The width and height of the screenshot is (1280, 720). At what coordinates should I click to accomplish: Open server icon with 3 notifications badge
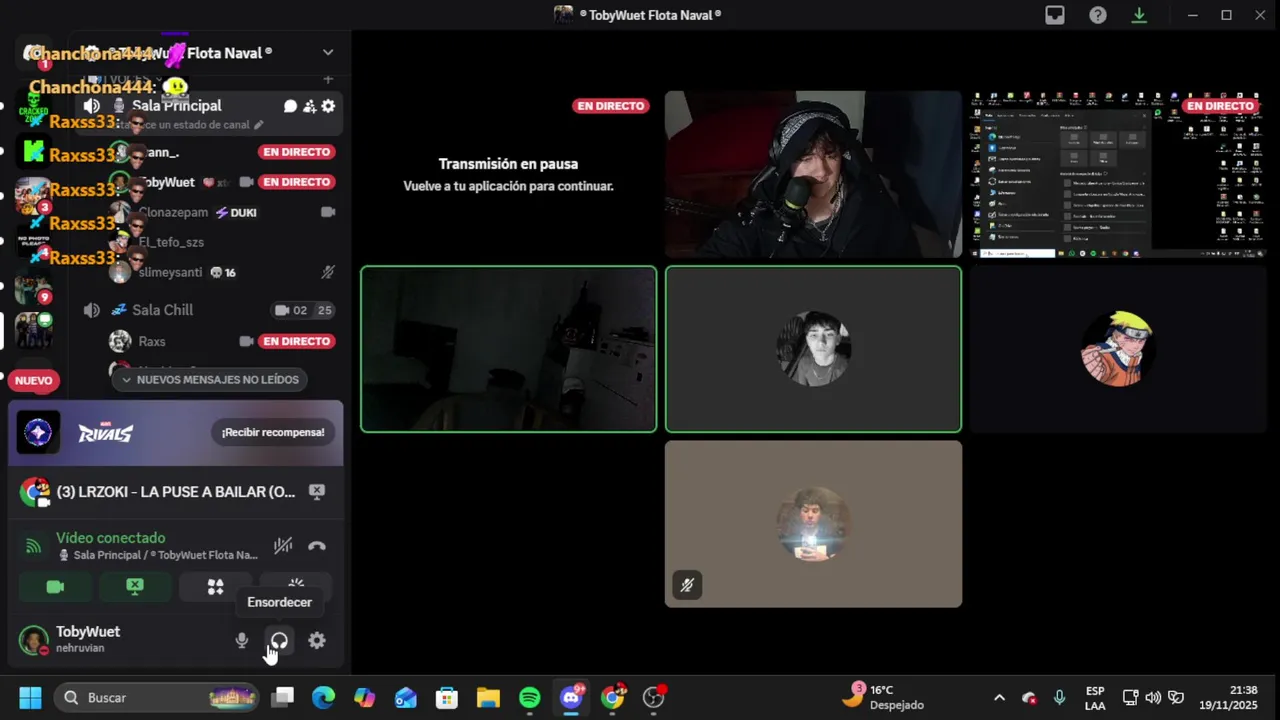click(x=33, y=196)
